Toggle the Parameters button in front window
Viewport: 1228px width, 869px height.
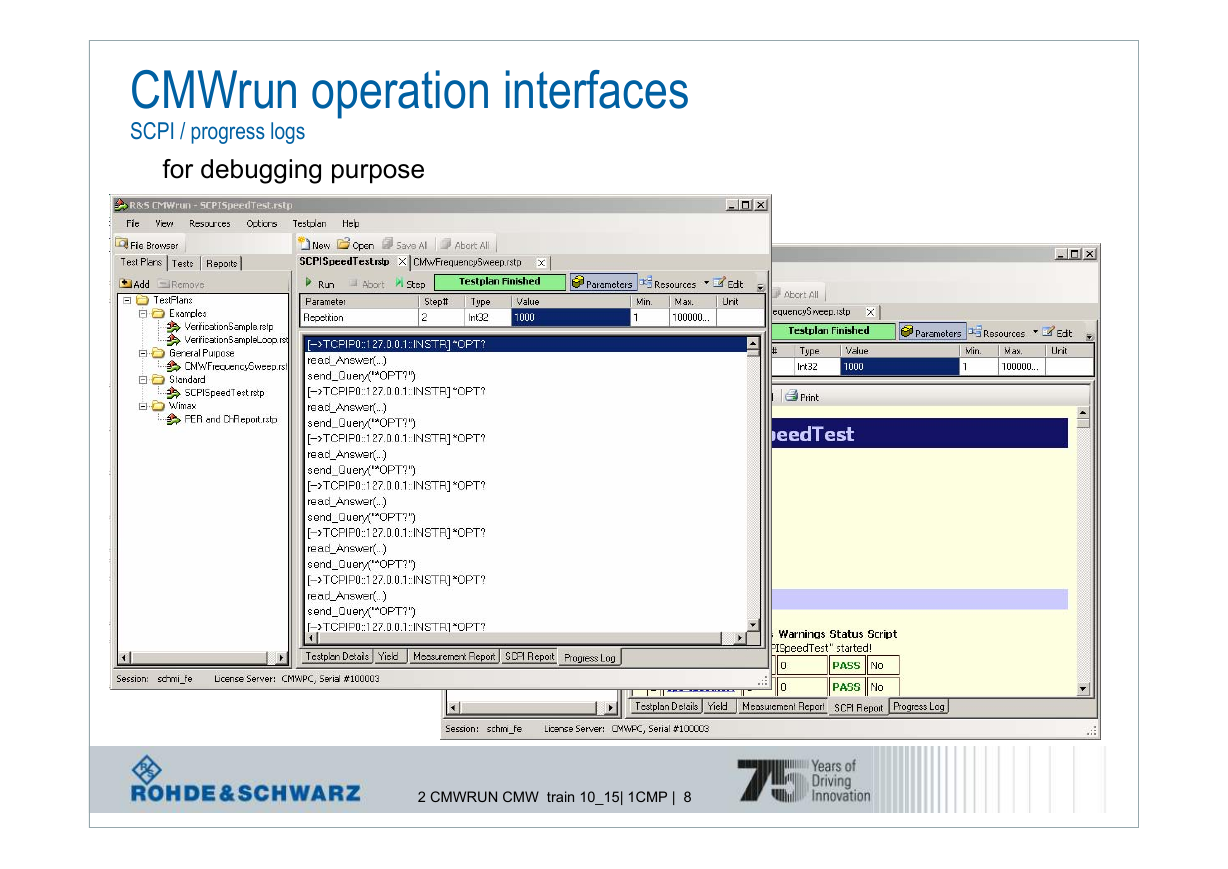pyautogui.click(x=602, y=284)
